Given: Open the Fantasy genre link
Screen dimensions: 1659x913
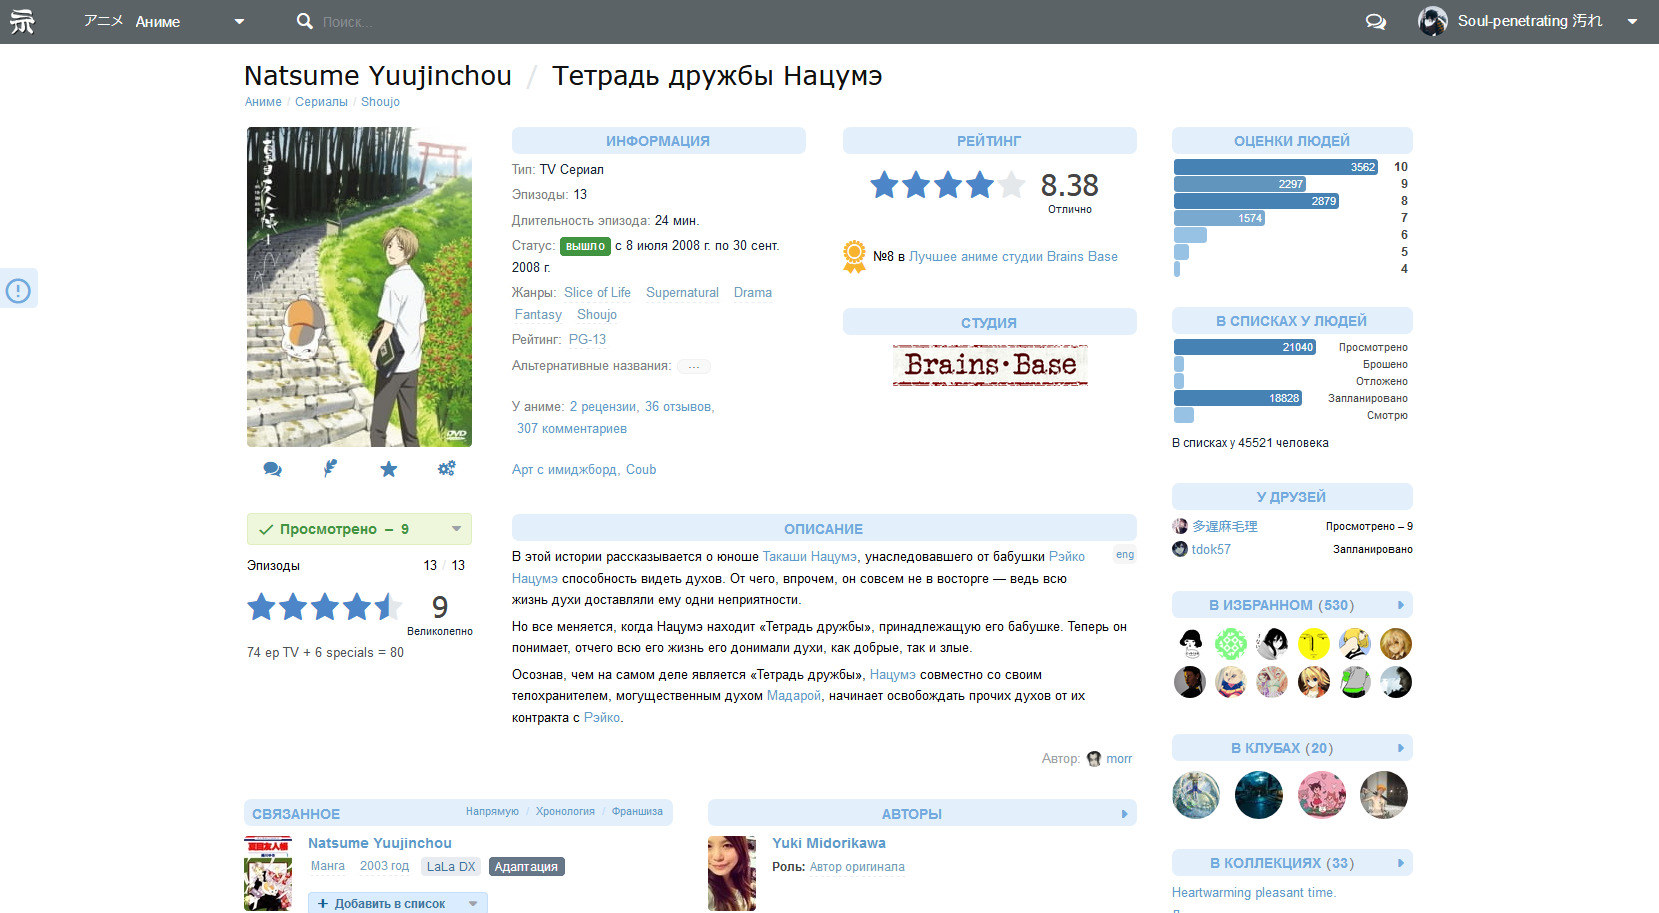Looking at the screenshot, I should tap(538, 315).
